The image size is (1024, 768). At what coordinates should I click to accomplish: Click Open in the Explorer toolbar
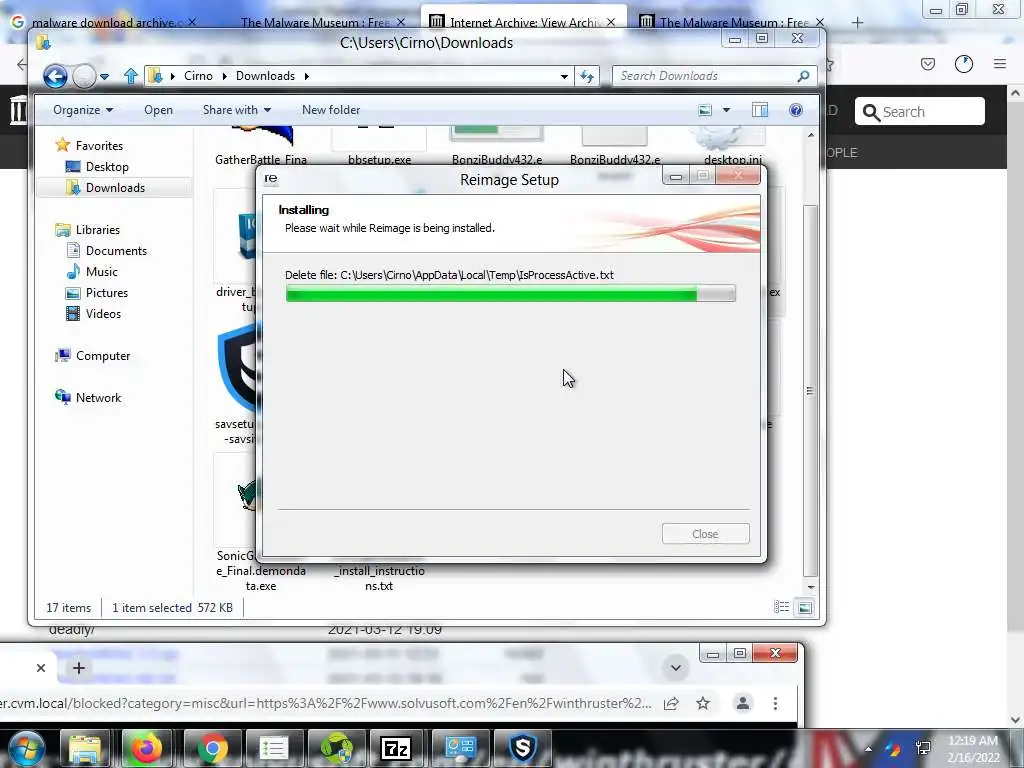click(x=159, y=110)
